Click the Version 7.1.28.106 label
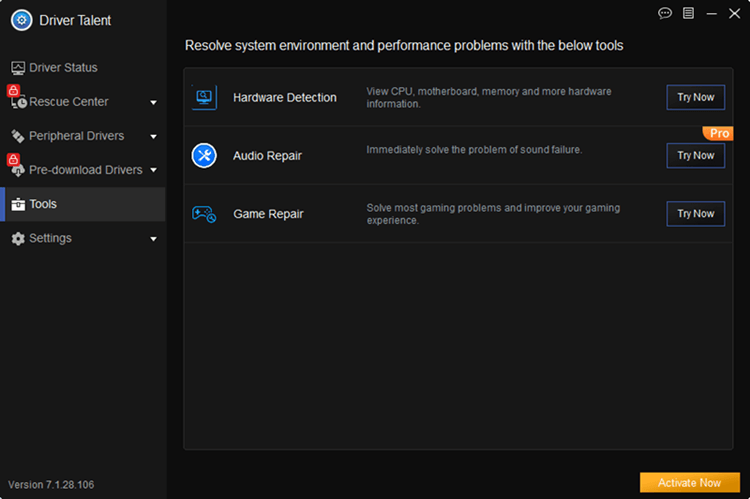Screen dimensions: 750x499 51,485
